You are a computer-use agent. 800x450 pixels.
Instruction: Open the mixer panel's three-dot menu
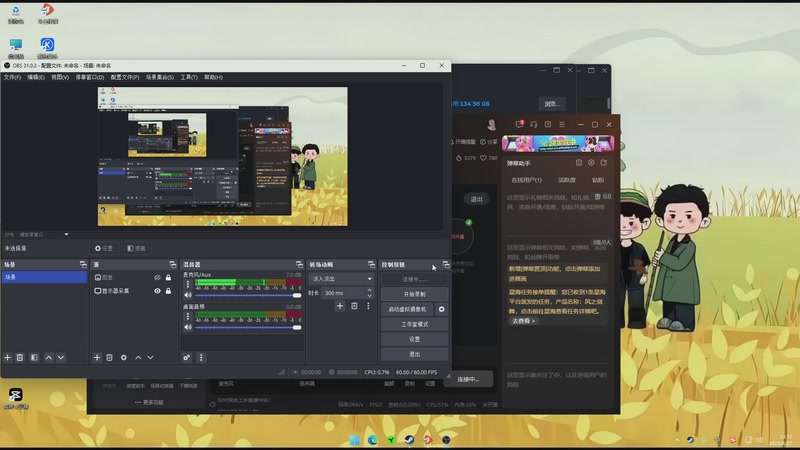coord(201,358)
